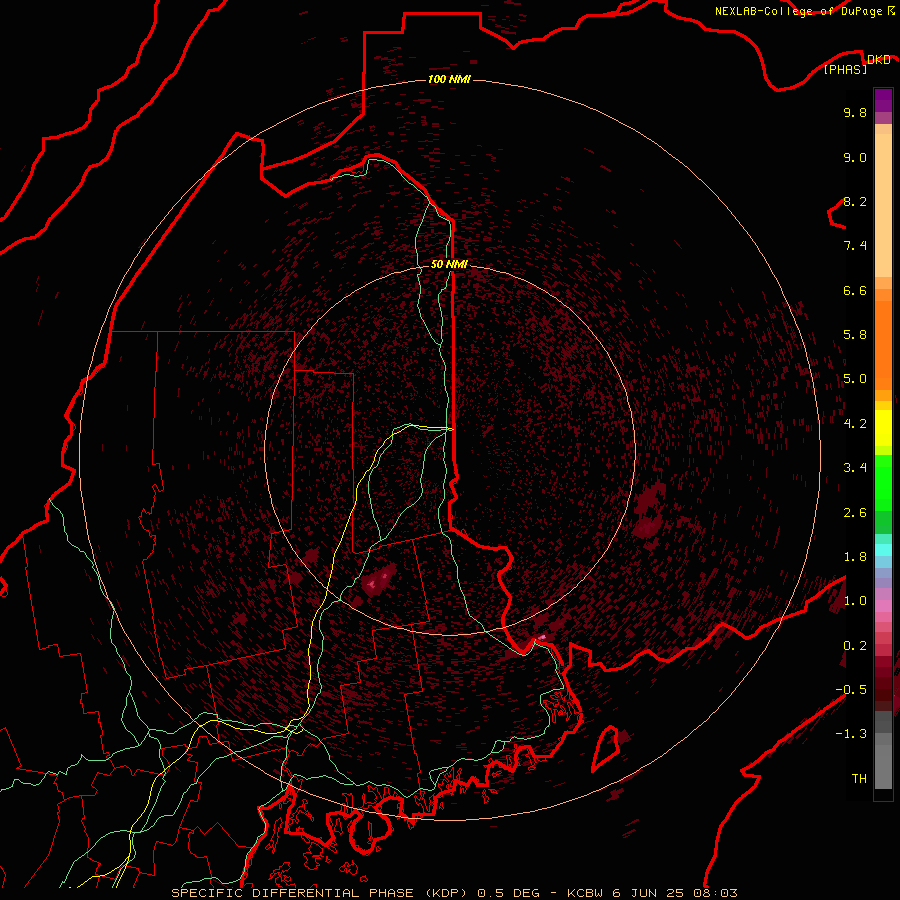
Task: Pick the cyan color bar segment
Action: coord(883,550)
